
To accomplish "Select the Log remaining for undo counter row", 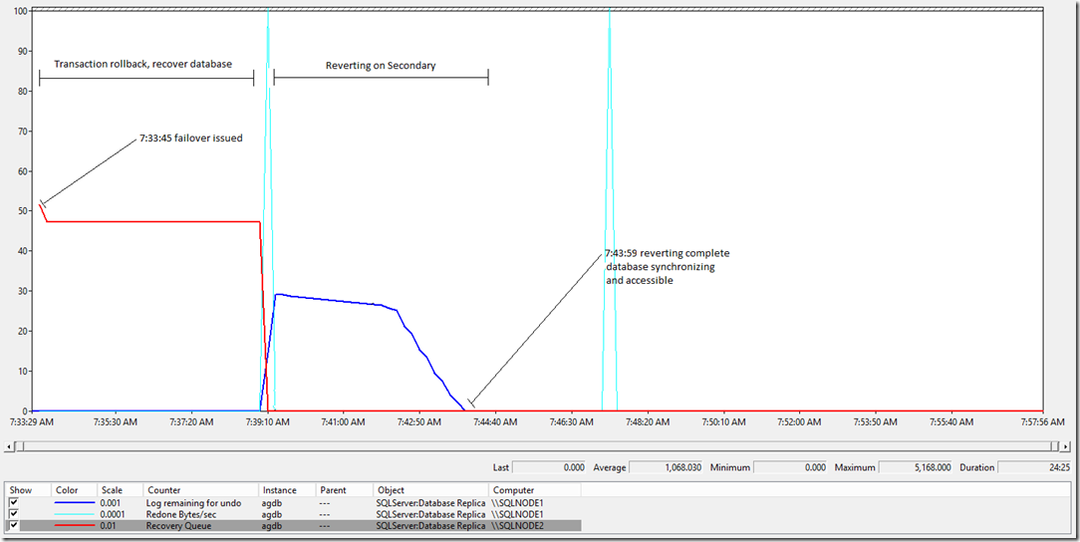I will pos(293,503).
